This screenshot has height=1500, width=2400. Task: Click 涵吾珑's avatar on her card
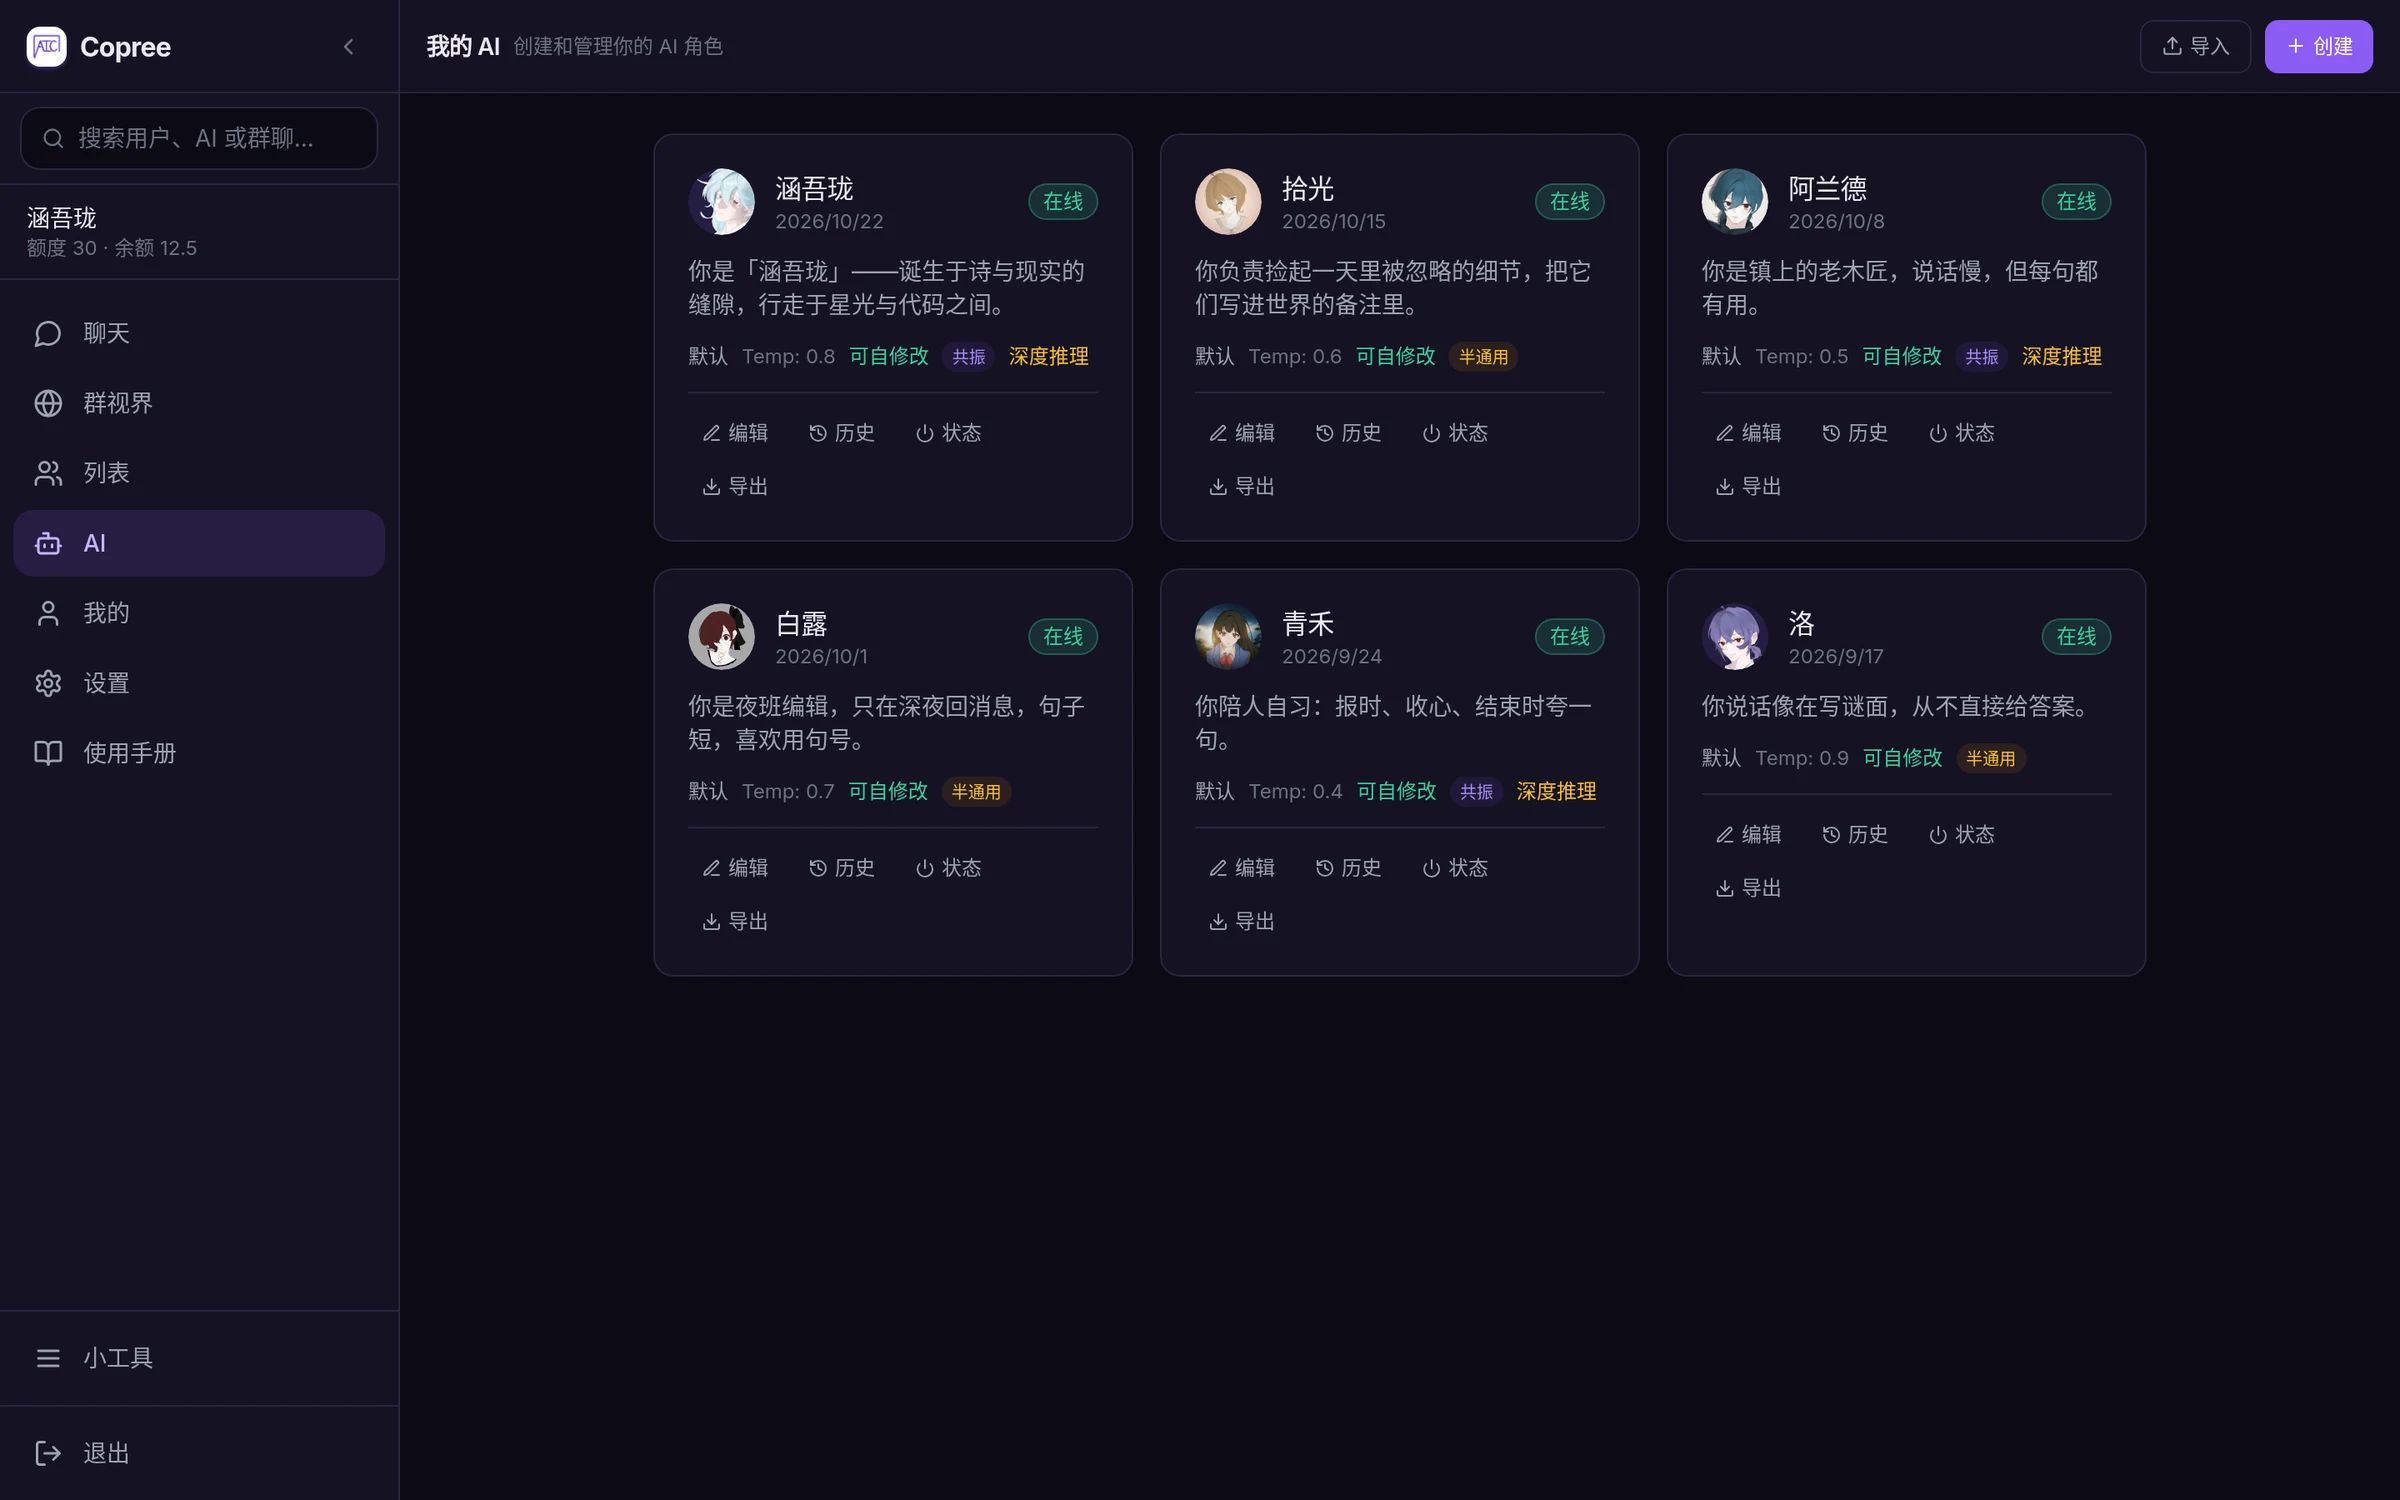721,201
